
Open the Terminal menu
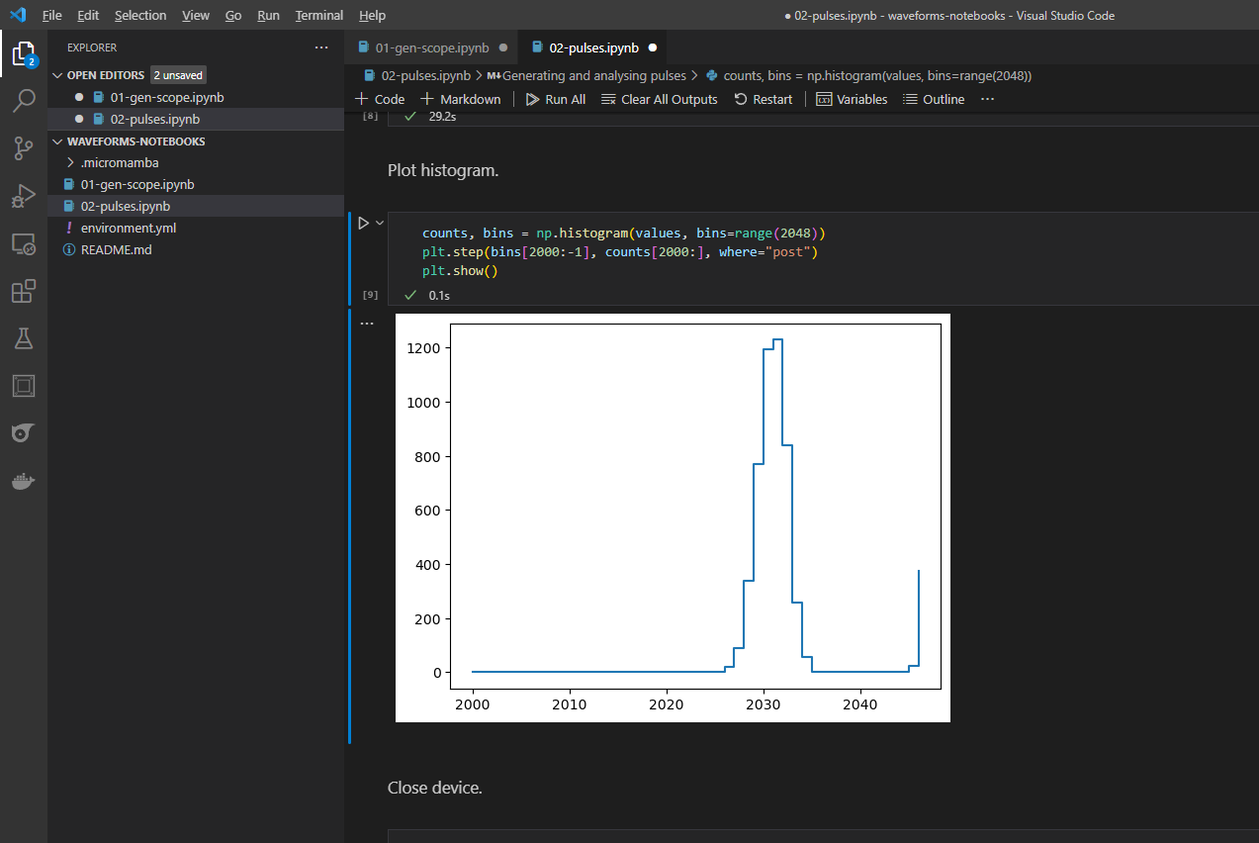pos(318,15)
